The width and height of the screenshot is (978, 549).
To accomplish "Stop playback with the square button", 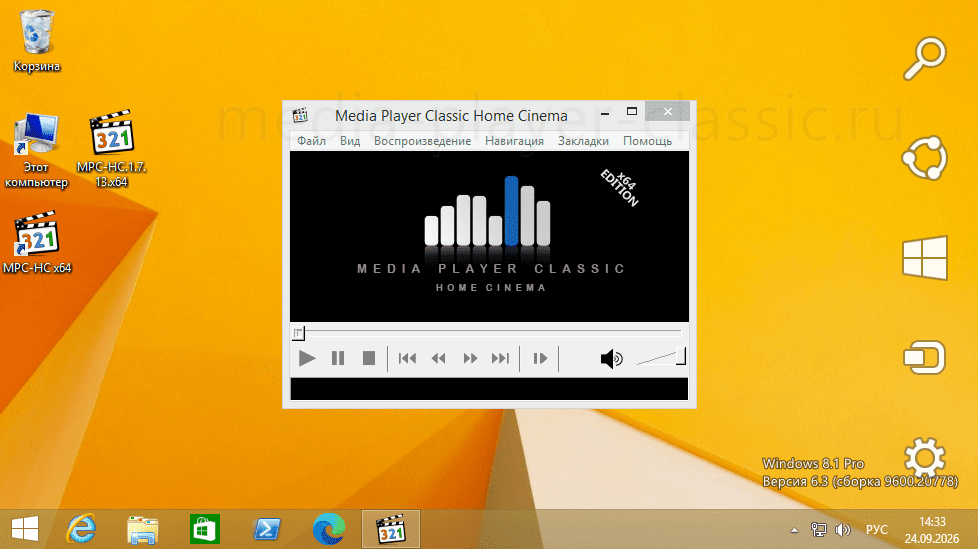I will 369,358.
